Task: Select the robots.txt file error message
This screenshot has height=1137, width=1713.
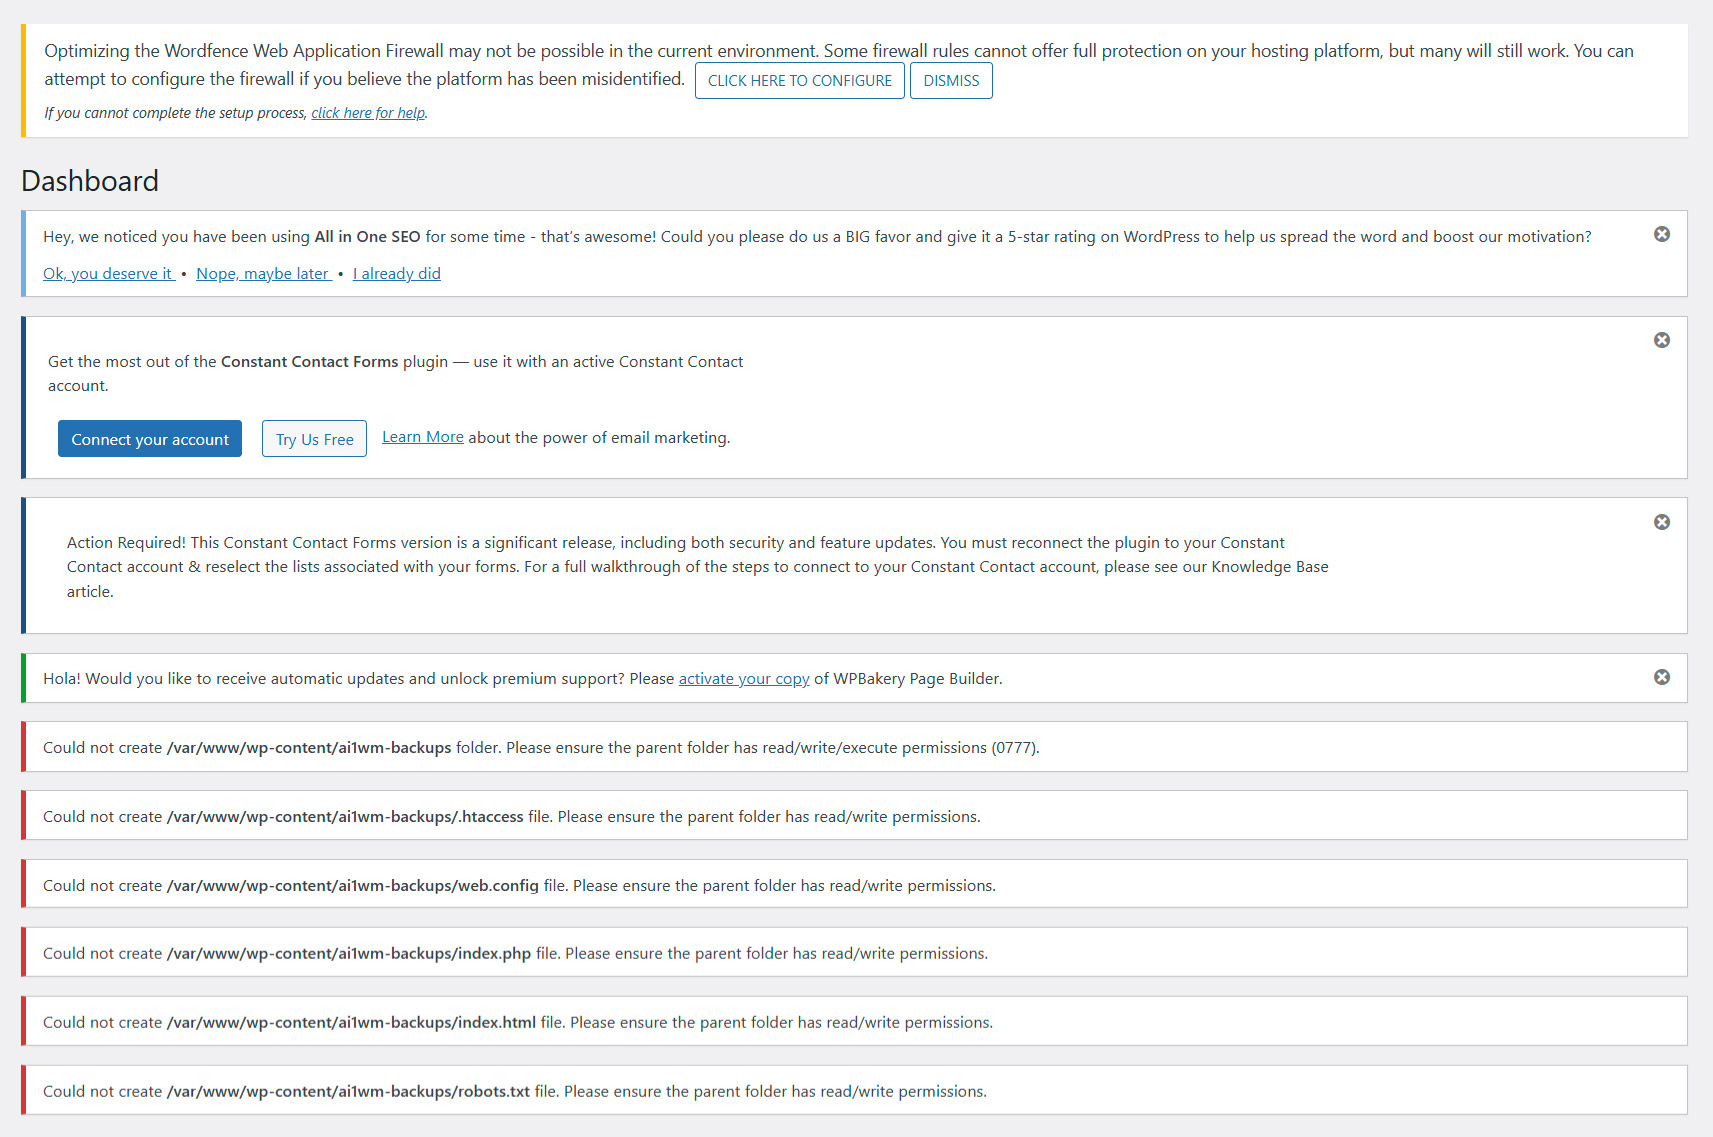Action: click(515, 1092)
